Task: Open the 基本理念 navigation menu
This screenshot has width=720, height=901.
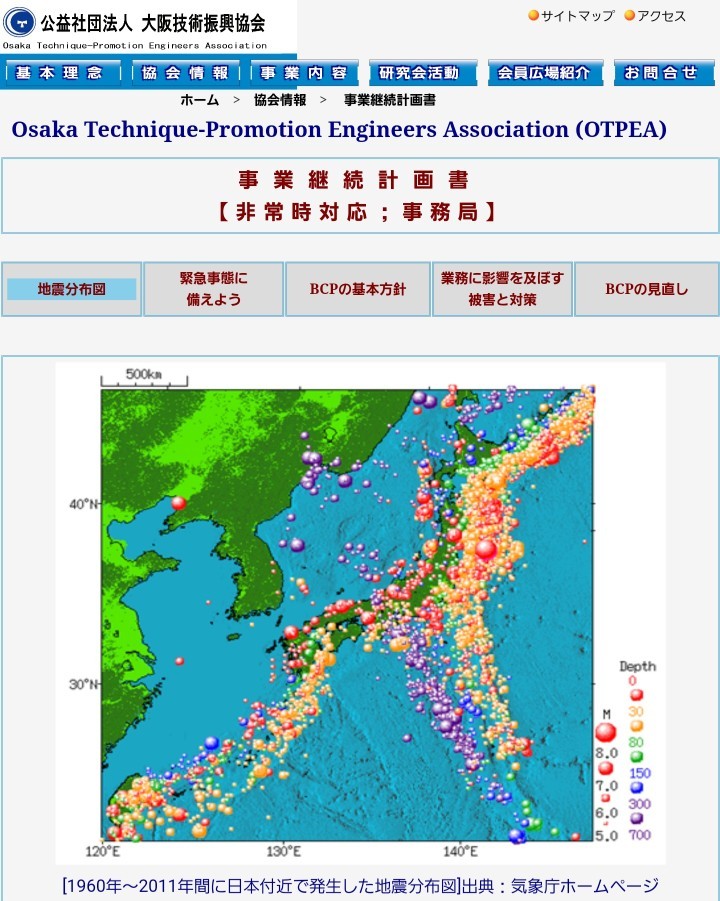Action: coord(62,73)
